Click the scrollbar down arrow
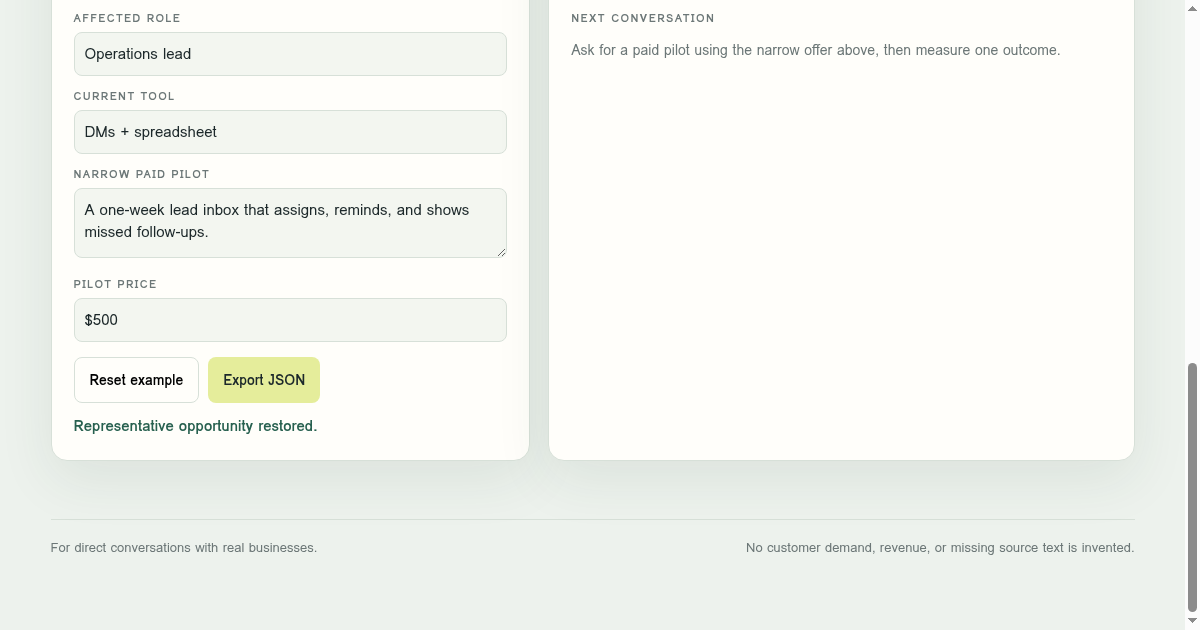The width and height of the screenshot is (1200, 630). pos(1192,622)
